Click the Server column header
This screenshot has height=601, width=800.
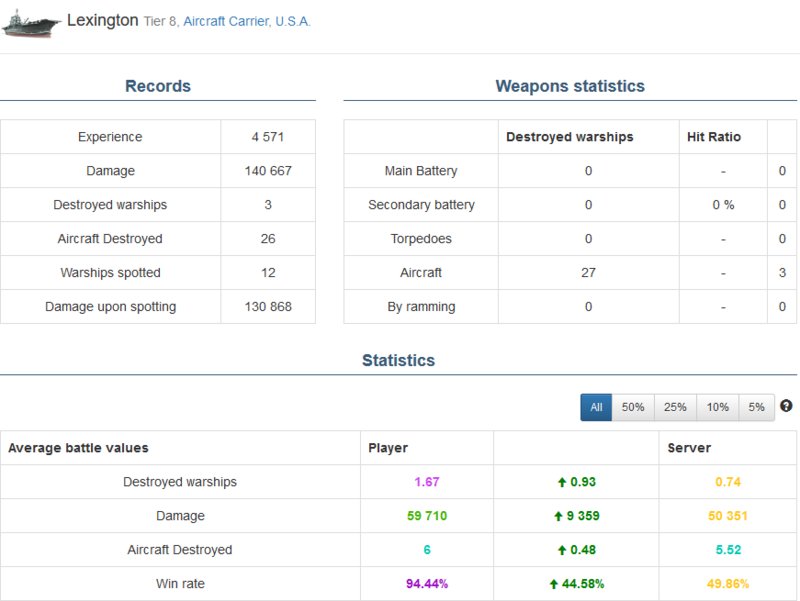click(x=688, y=448)
